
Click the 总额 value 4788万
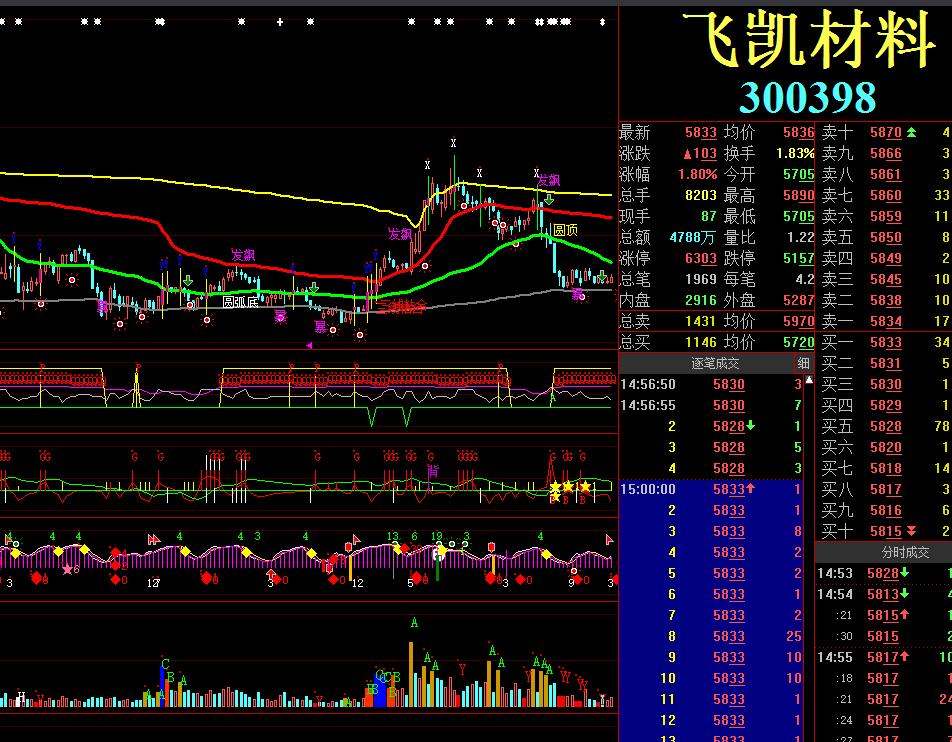point(693,237)
